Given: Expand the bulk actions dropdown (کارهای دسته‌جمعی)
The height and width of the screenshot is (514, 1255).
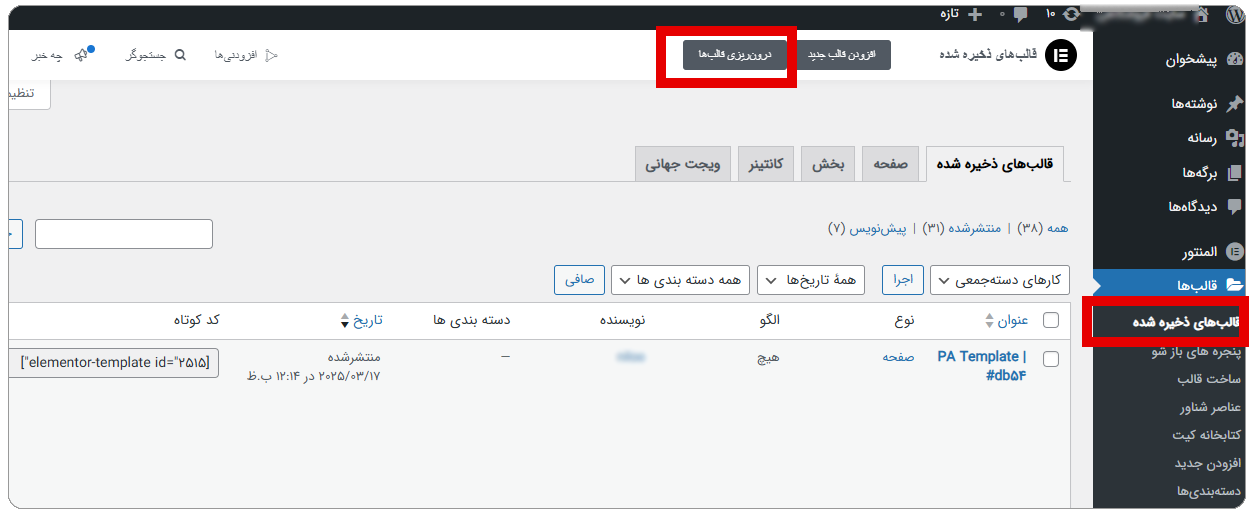Looking at the screenshot, I should pos(1000,281).
